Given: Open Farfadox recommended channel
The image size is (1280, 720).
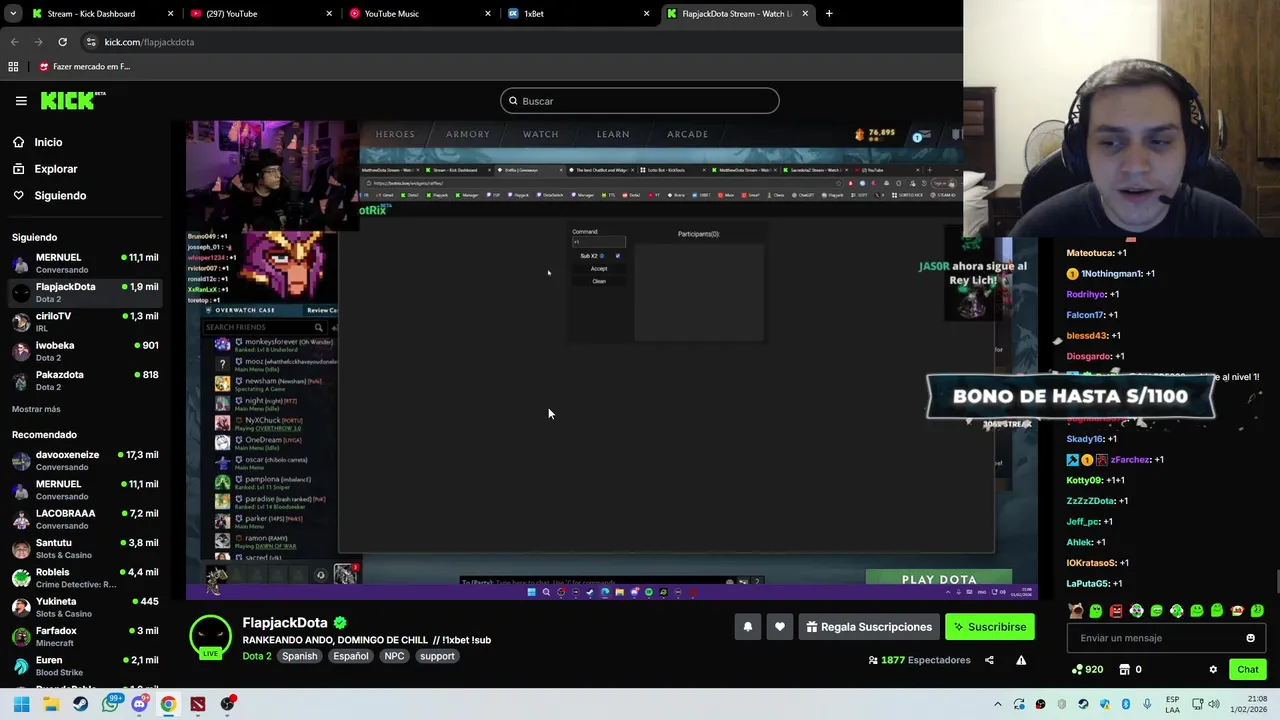Looking at the screenshot, I should pyautogui.click(x=85, y=637).
